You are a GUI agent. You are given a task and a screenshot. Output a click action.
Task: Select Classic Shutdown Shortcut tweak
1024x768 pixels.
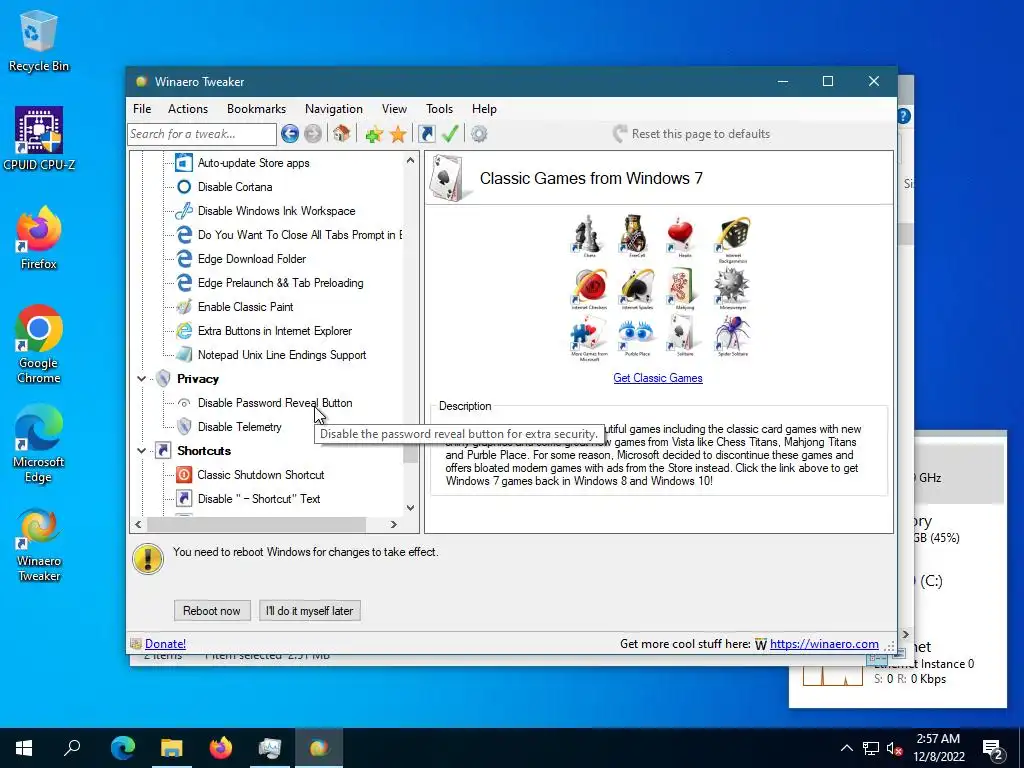261,475
